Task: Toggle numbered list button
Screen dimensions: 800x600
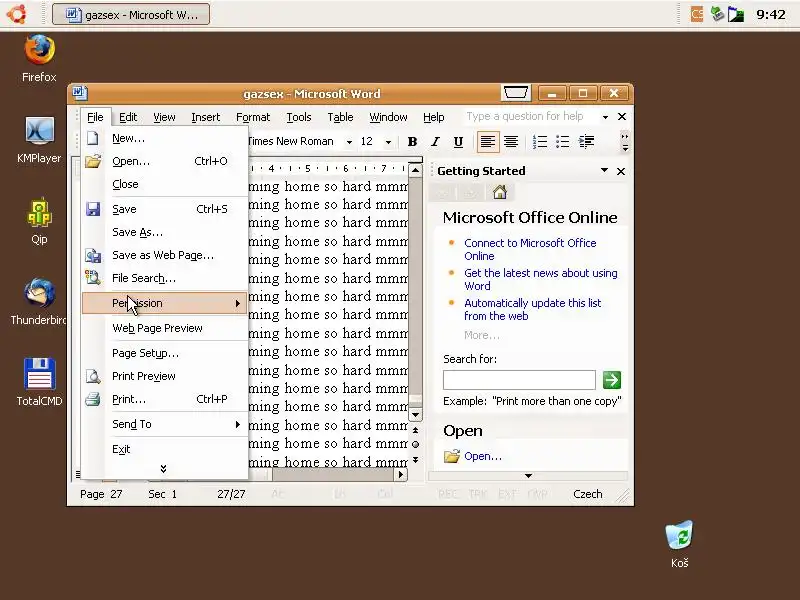Action: click(539, 142)
